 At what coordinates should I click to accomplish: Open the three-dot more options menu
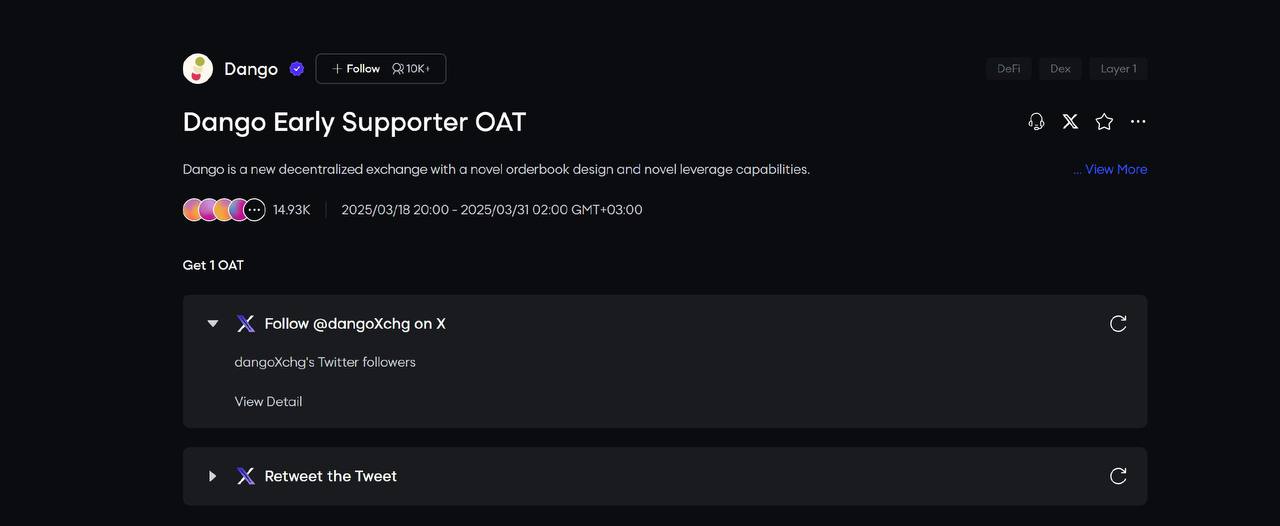coord(1138,122)
